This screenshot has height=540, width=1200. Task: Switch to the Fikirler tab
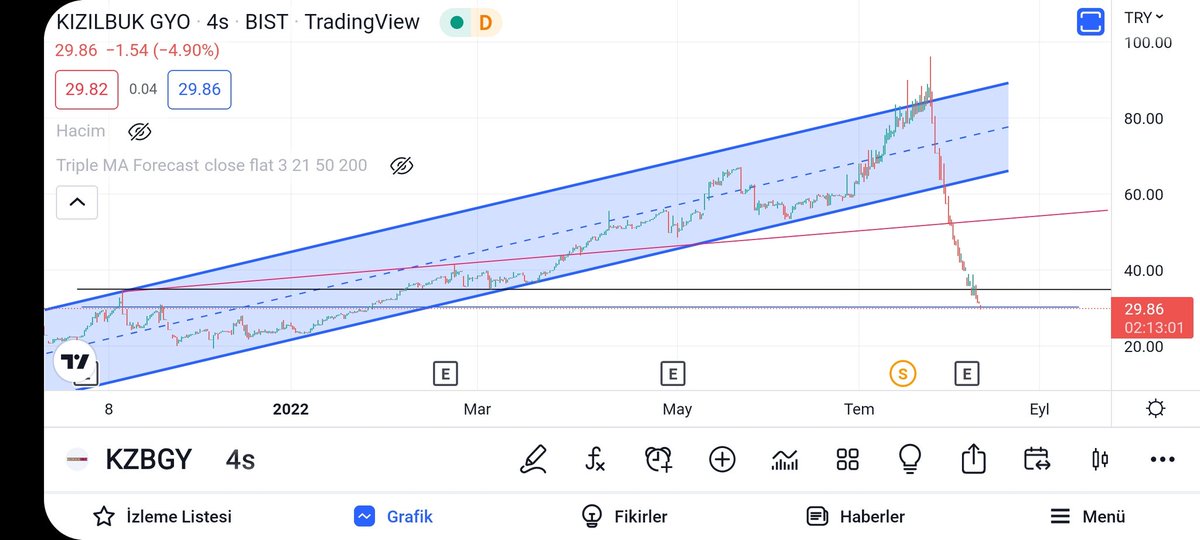[624, 516]
